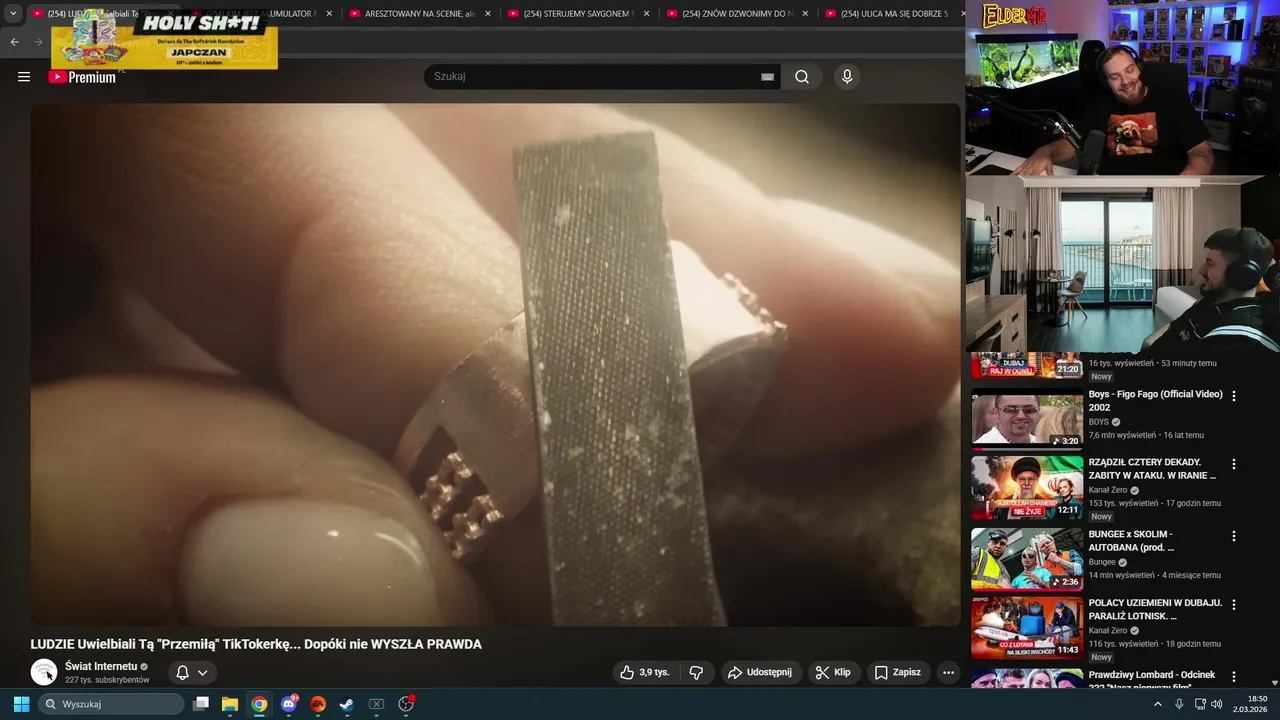This screenshot has width=1280, height=720.
Task: Open options menu for BUNGEE x SKOLIM video
Action: click(x=1234, y=536)
